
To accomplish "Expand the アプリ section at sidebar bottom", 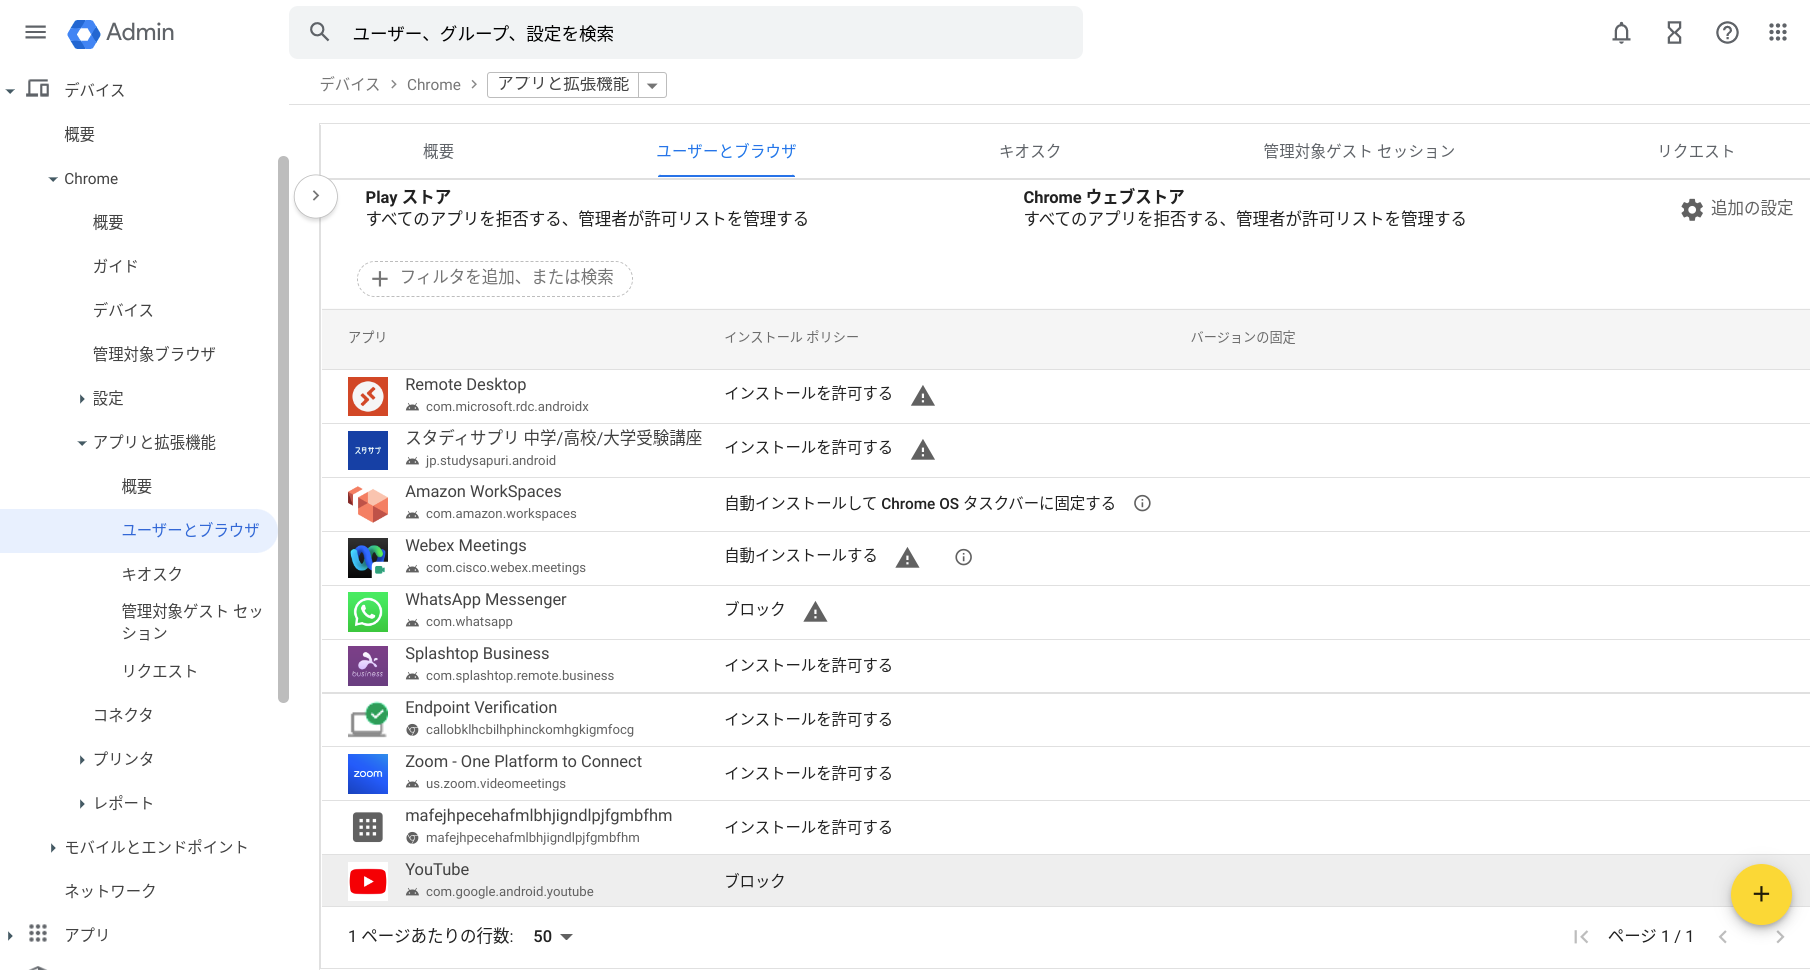I will click(10, 936).
